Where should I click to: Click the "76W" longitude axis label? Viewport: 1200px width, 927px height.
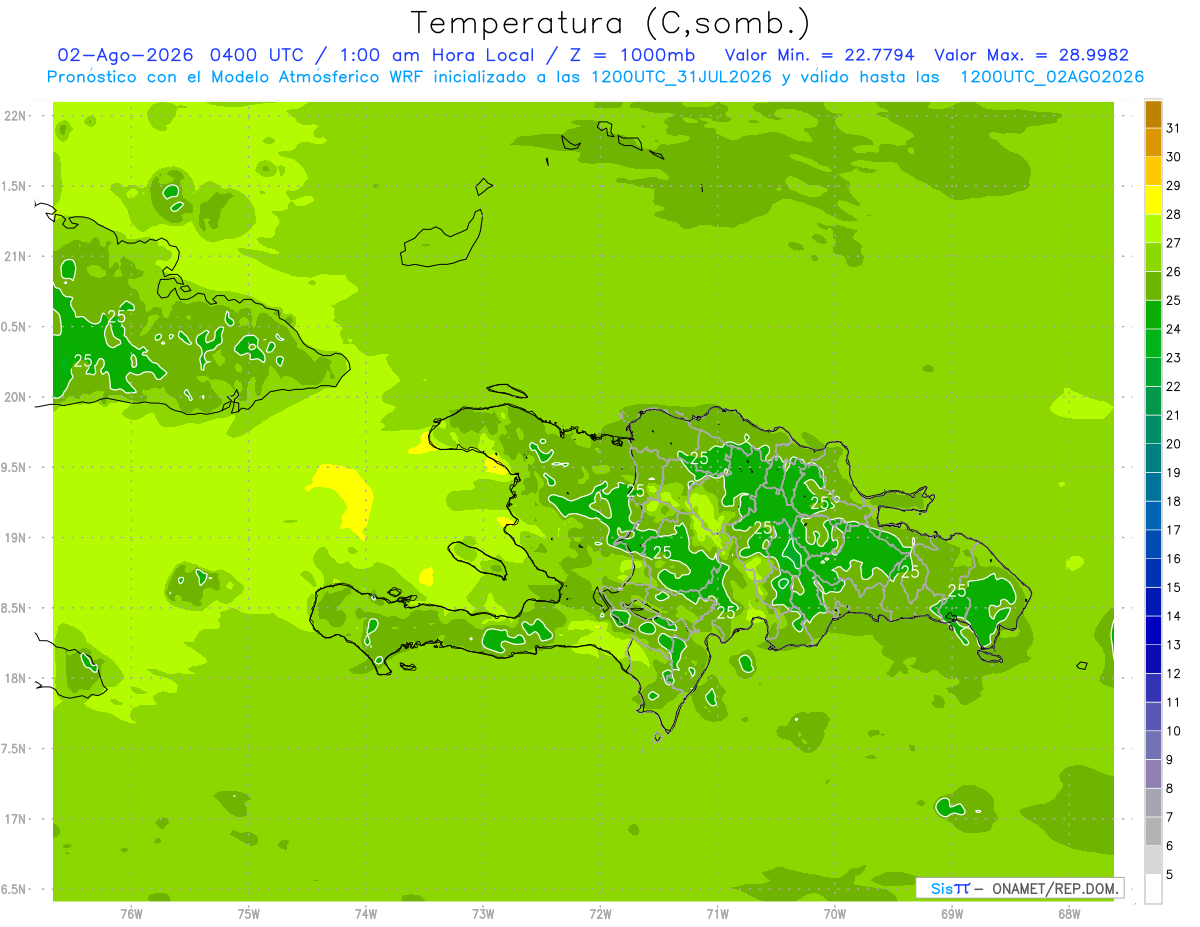coord(131,914)
